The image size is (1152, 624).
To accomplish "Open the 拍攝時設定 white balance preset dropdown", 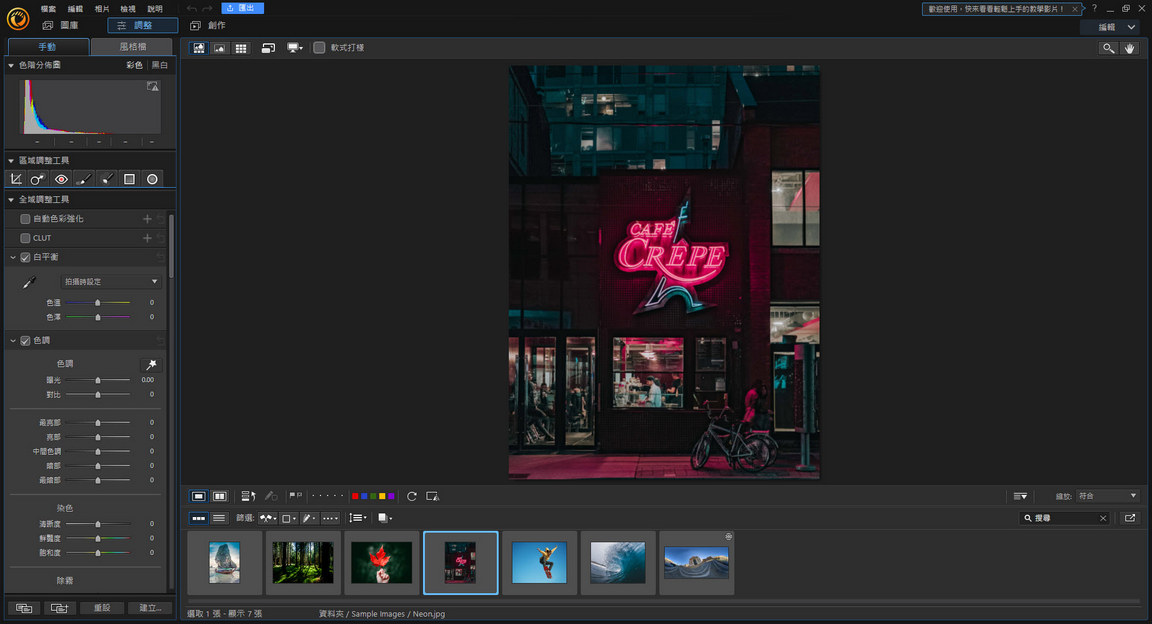I will point(110,281).
